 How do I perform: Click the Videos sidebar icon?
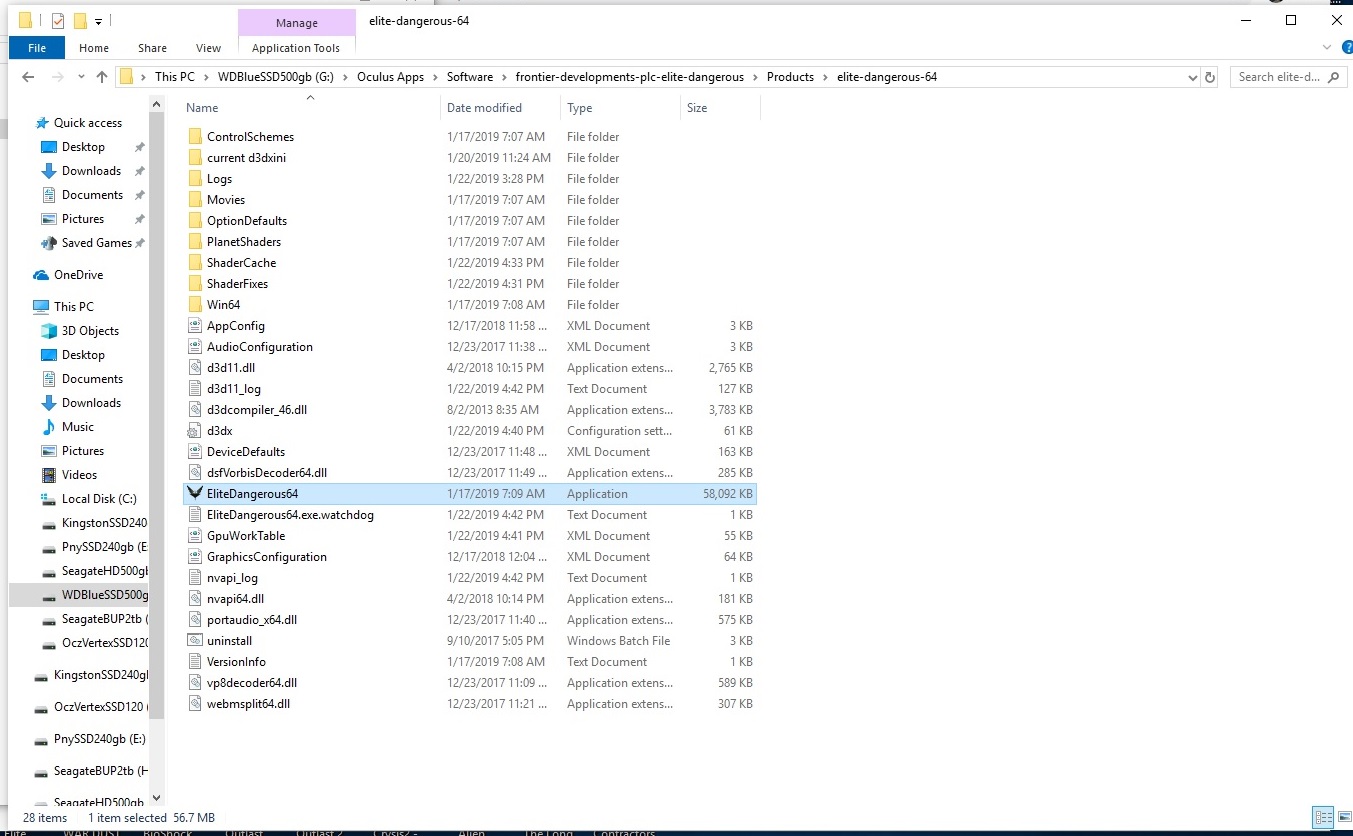click(49, 474)
